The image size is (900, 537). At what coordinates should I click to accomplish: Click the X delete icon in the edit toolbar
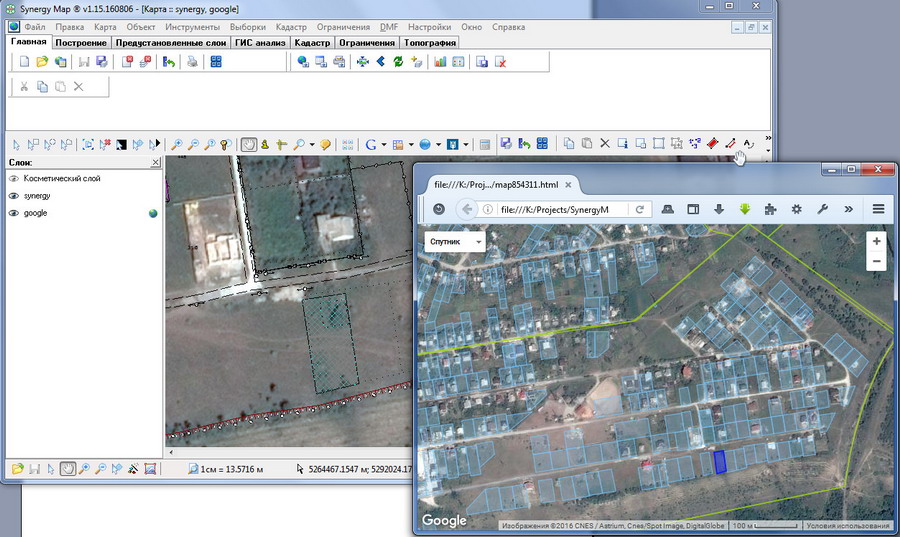79,86
